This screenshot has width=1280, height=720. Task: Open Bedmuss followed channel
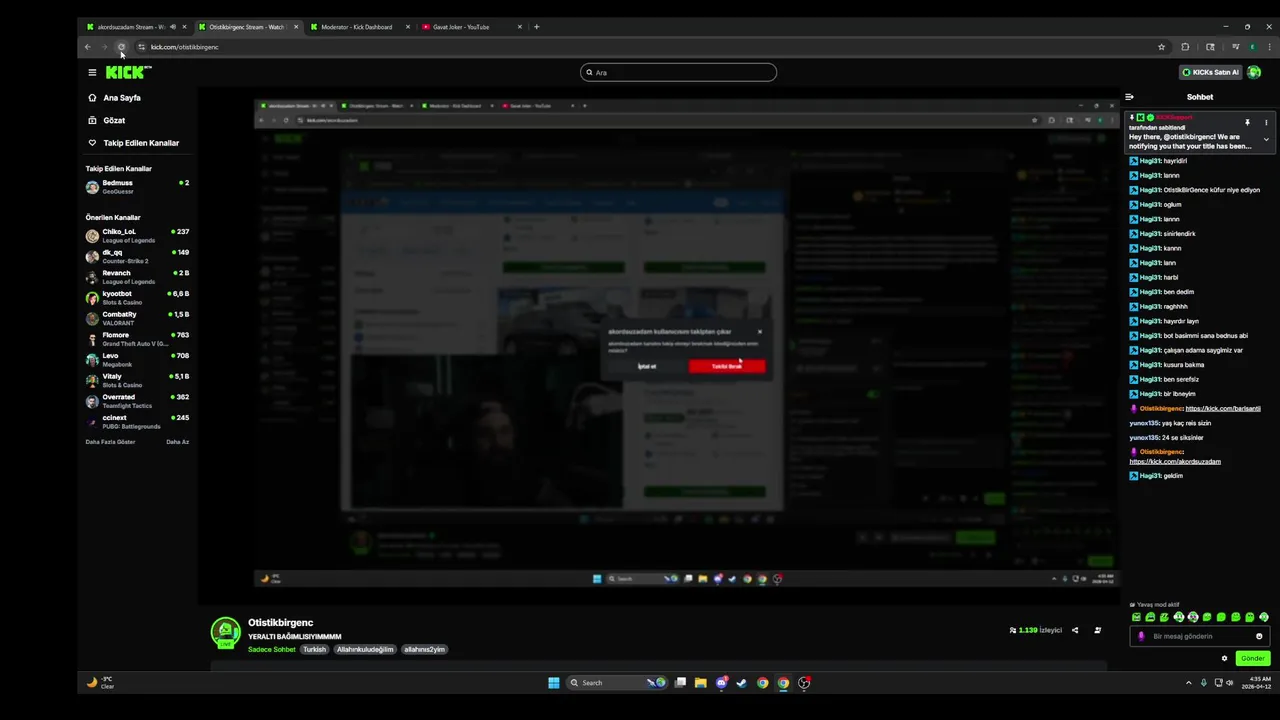137,186
